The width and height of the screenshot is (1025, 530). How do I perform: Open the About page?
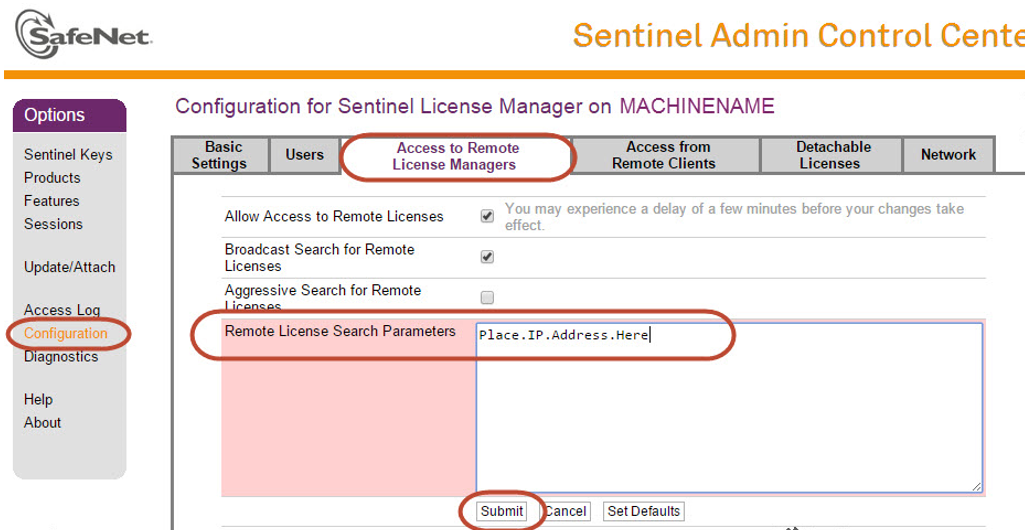42,423
